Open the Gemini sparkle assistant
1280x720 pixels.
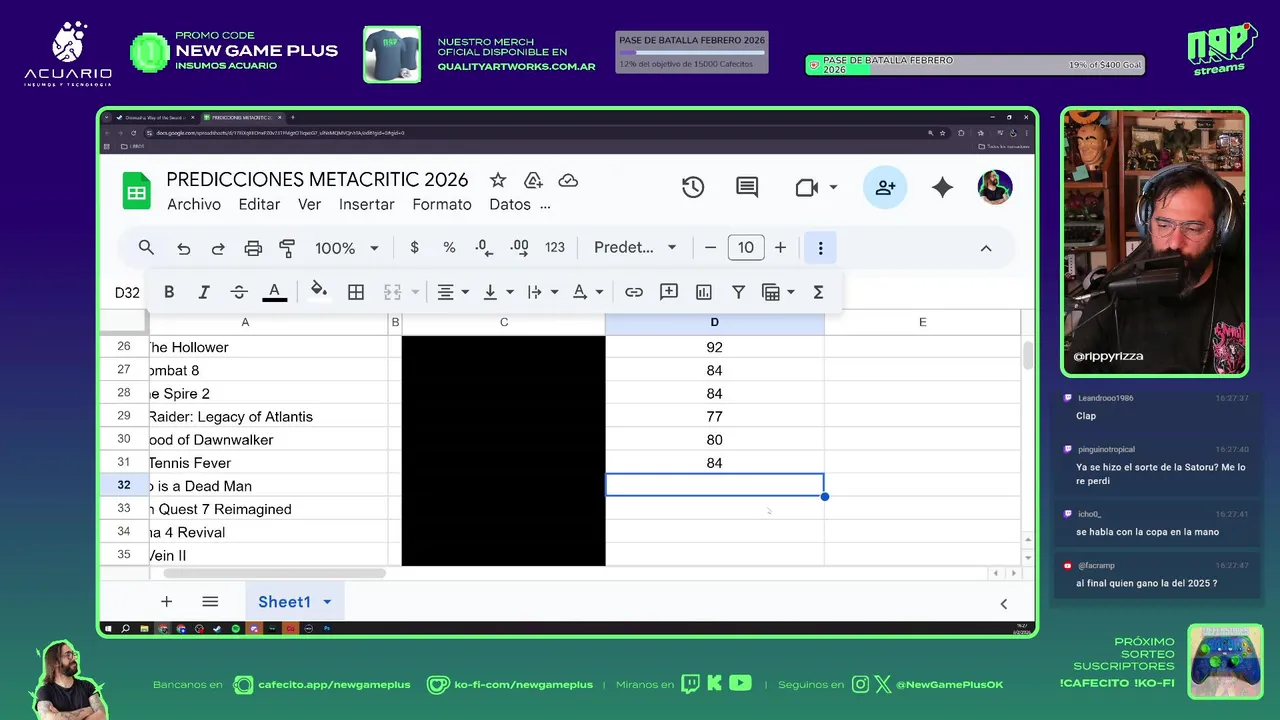(x=942, y=187)
